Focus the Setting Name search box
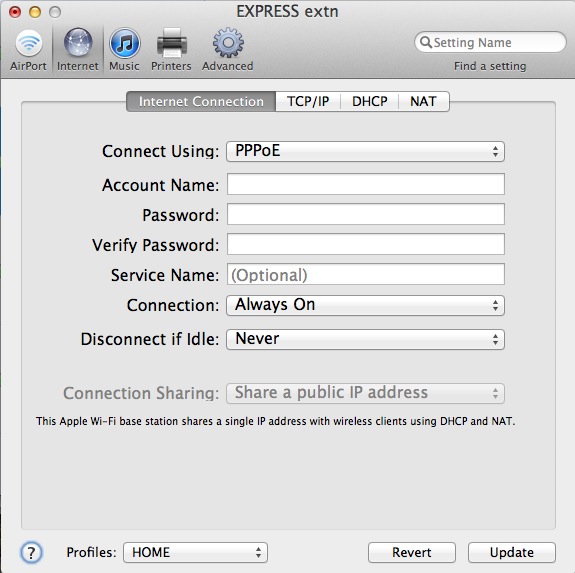 coord(490,42)
